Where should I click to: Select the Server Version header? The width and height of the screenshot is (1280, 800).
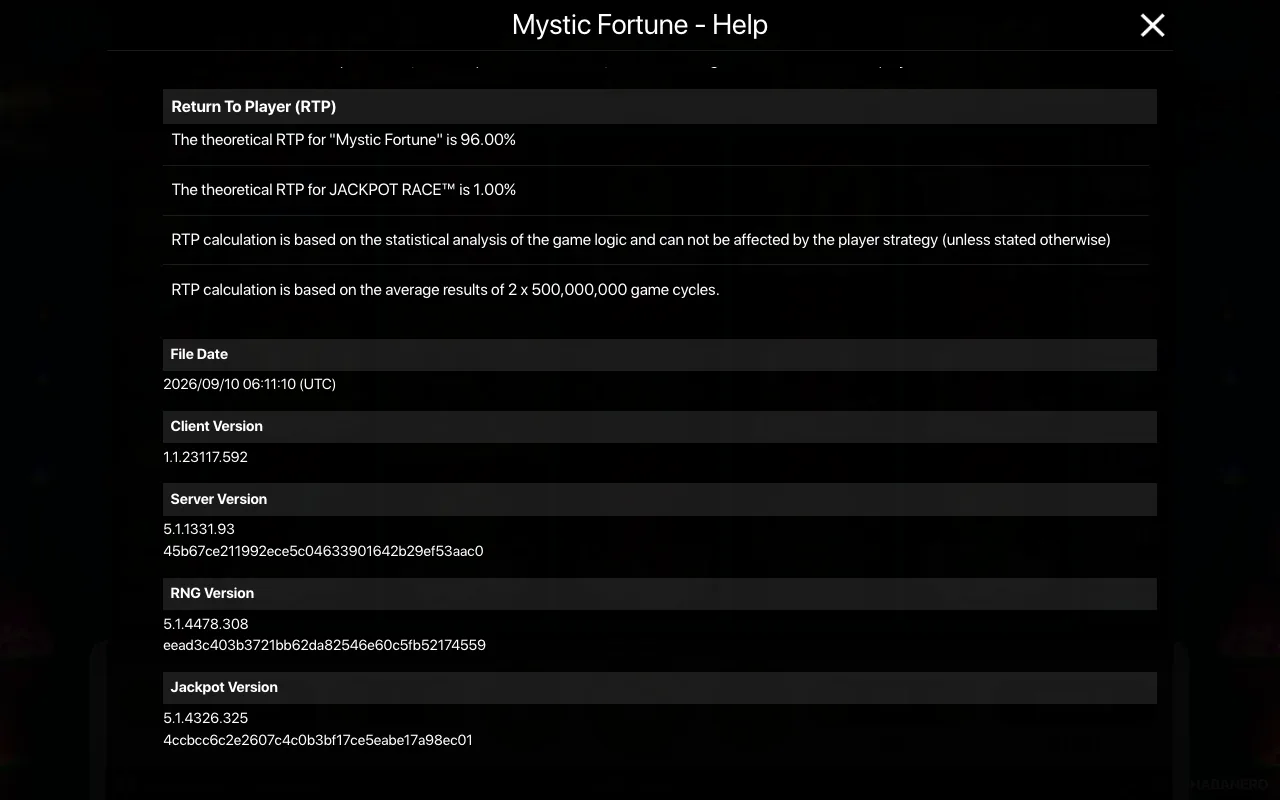660,499
